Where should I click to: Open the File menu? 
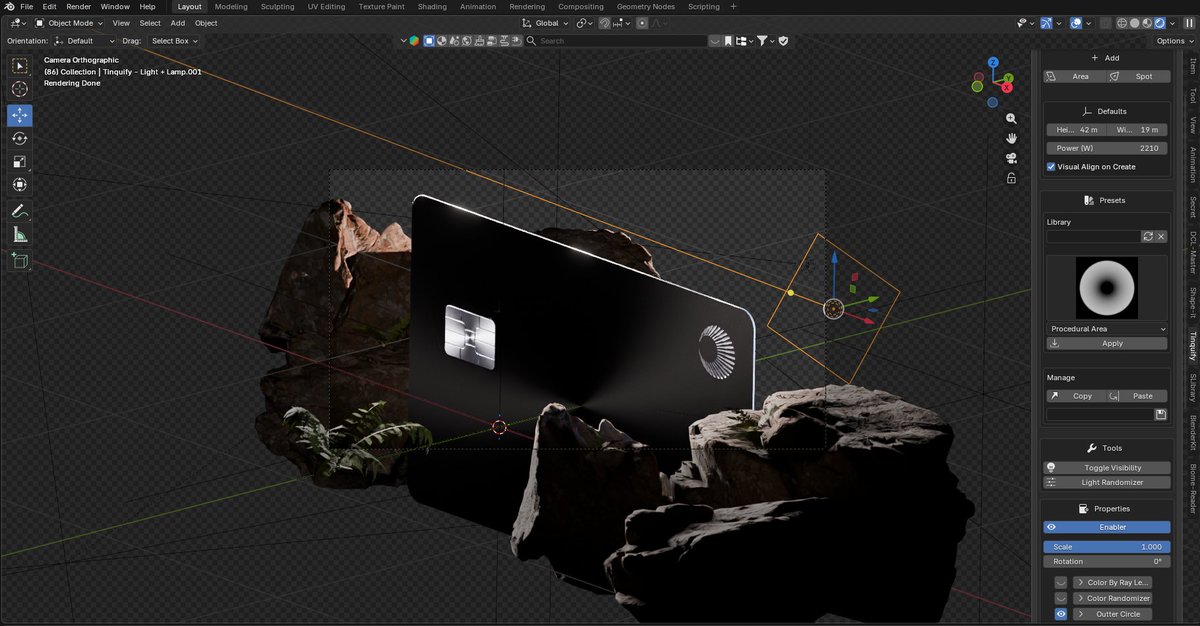(27, 6)
